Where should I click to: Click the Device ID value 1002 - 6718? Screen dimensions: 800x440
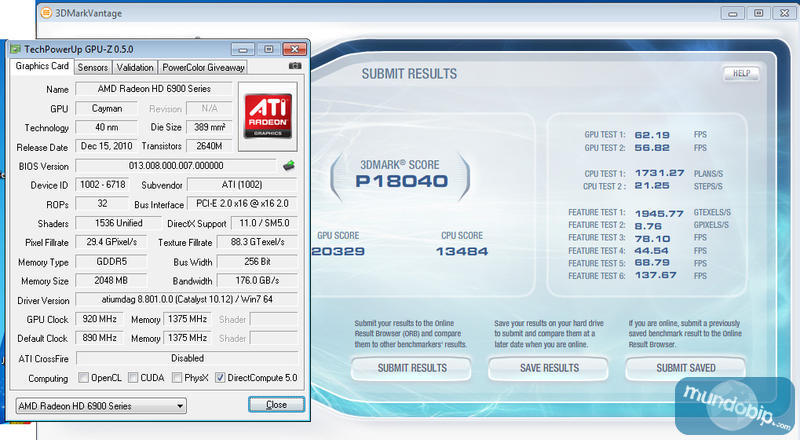coord(102,184)
